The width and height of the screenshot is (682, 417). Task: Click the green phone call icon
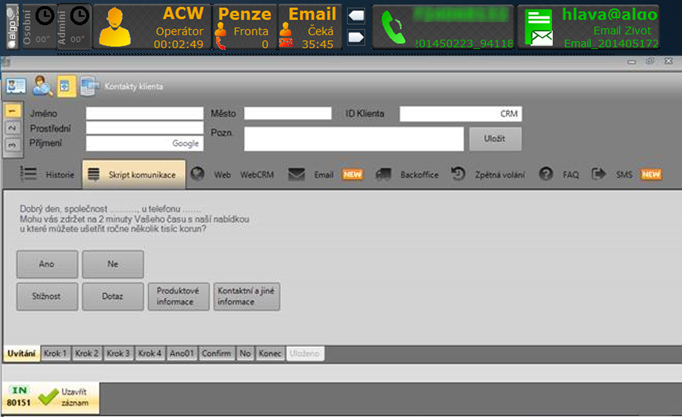[395, 27]
